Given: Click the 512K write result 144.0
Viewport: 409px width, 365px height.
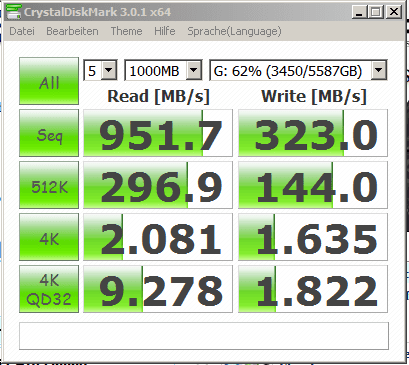Looking at the screenshot, I should click(x=313, y=185).
